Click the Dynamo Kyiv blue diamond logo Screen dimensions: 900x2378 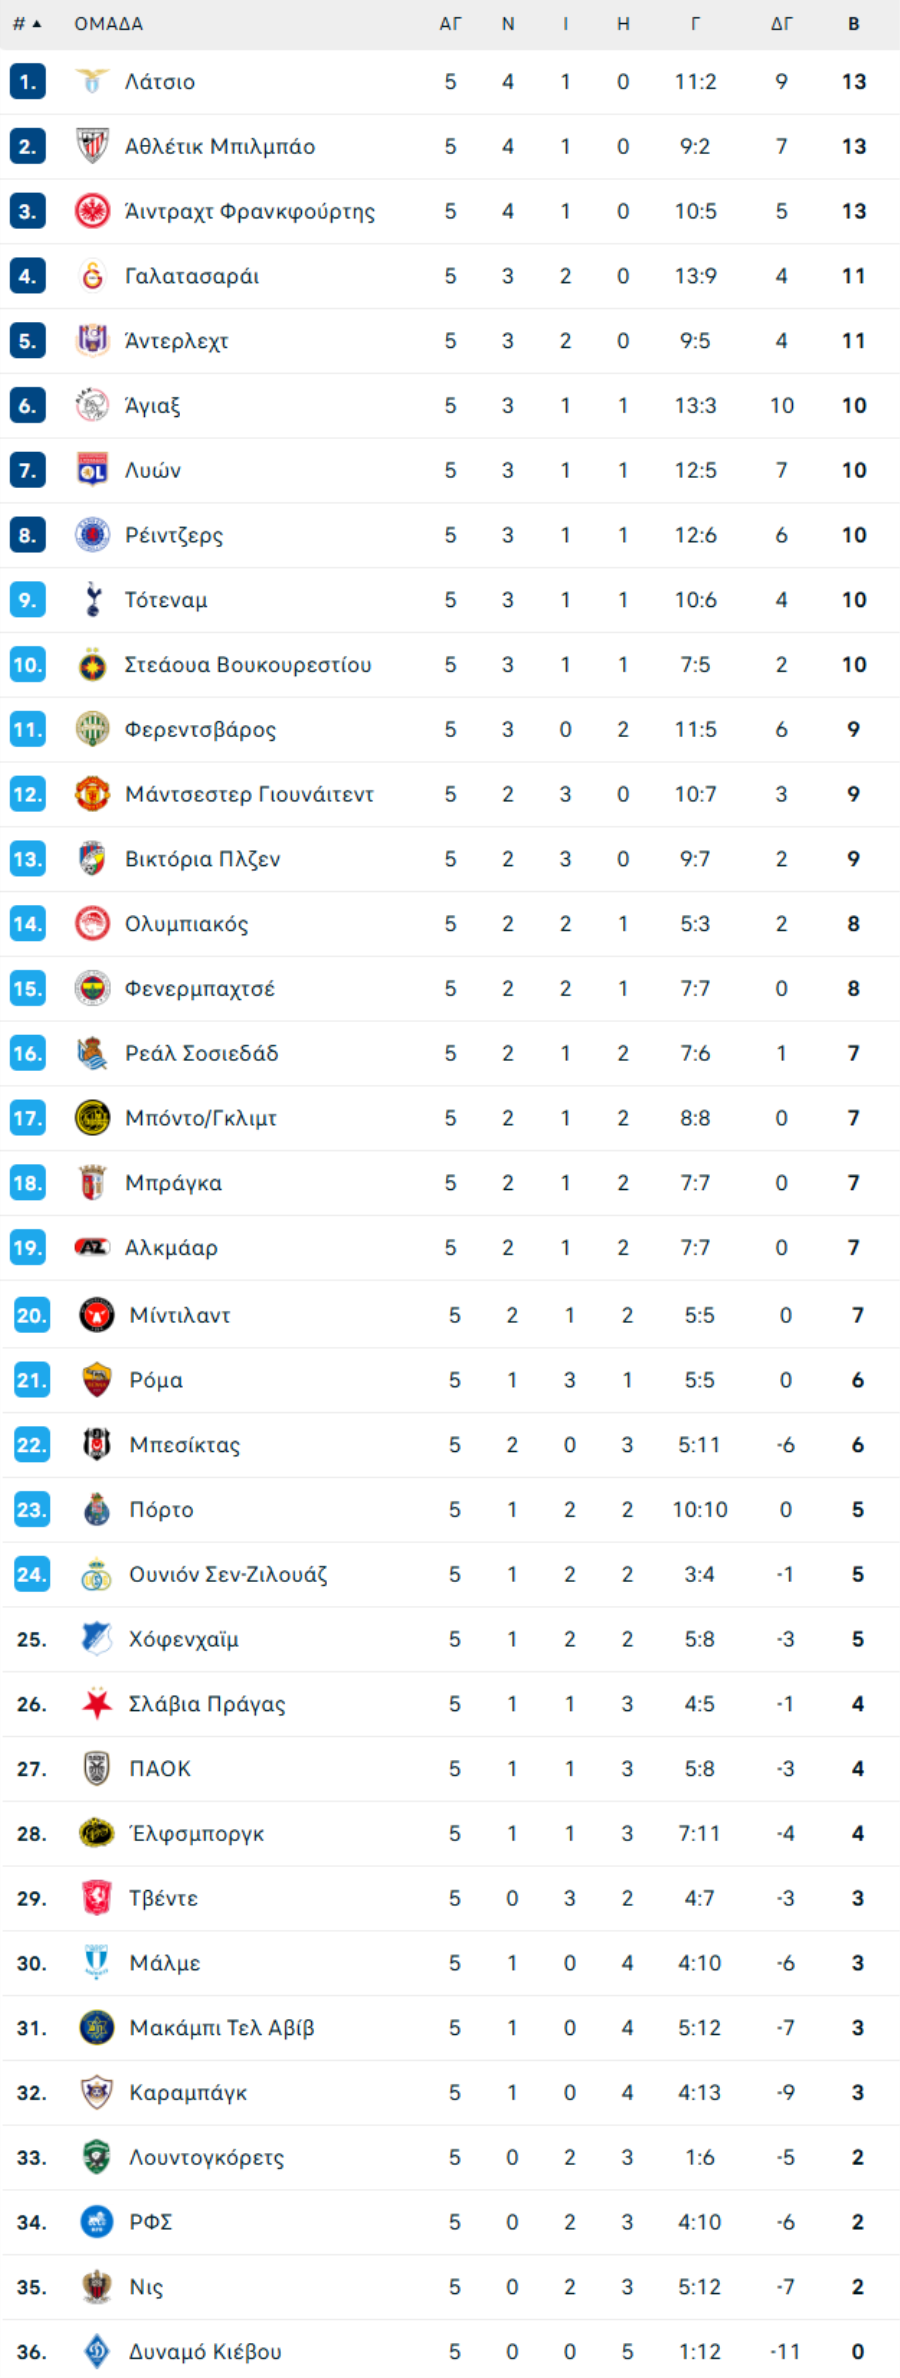97,2352
